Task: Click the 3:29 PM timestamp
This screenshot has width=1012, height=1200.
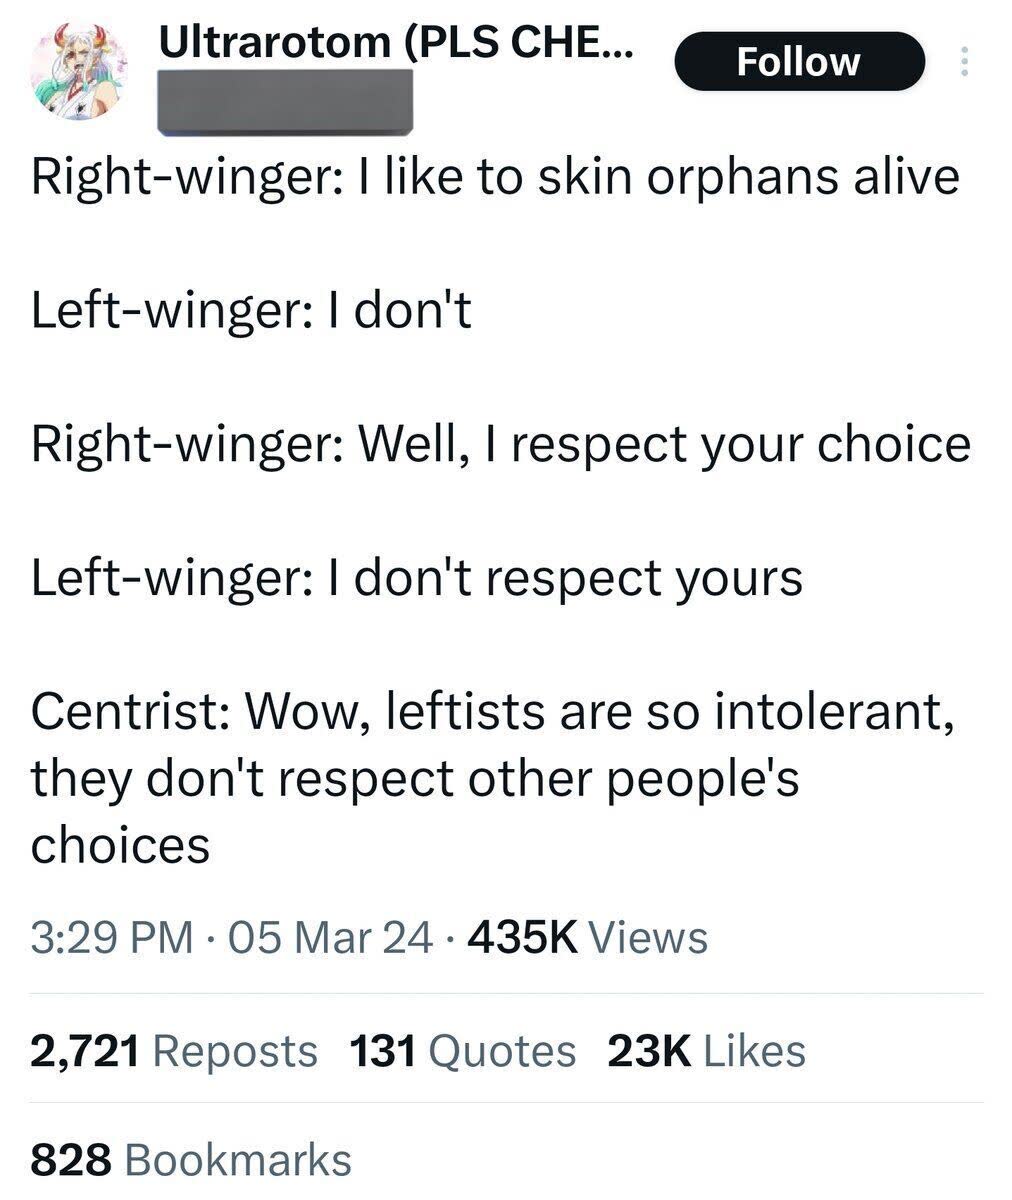Action: [112, 938]
